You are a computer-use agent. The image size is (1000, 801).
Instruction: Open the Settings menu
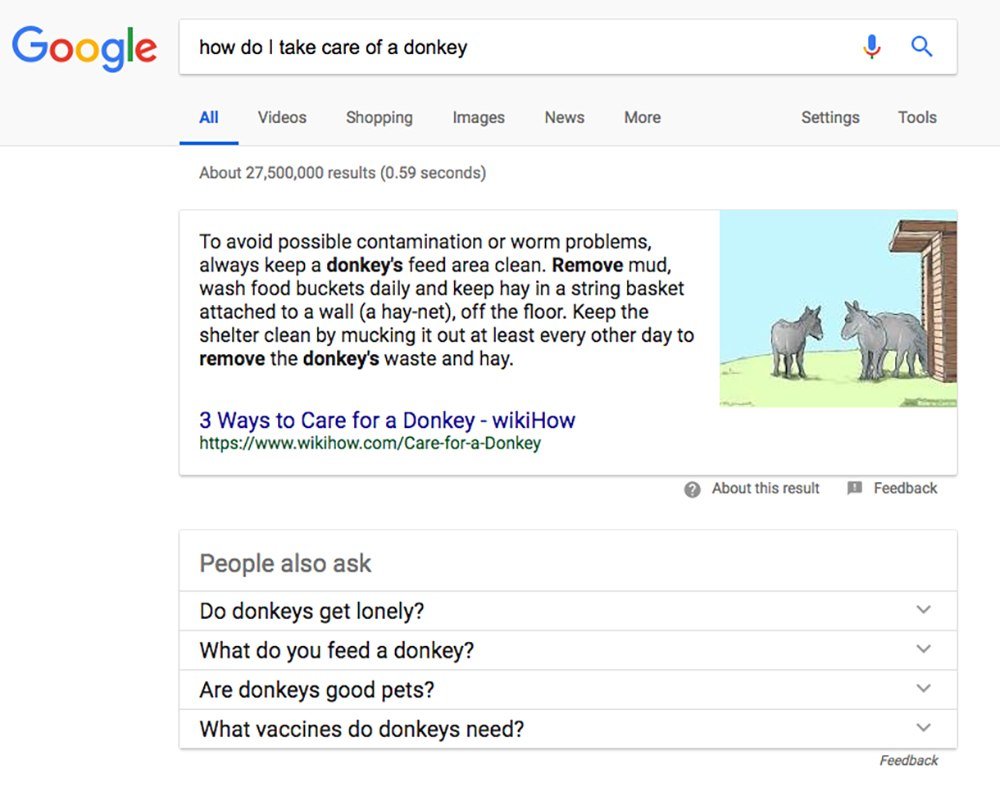(830, 117)
